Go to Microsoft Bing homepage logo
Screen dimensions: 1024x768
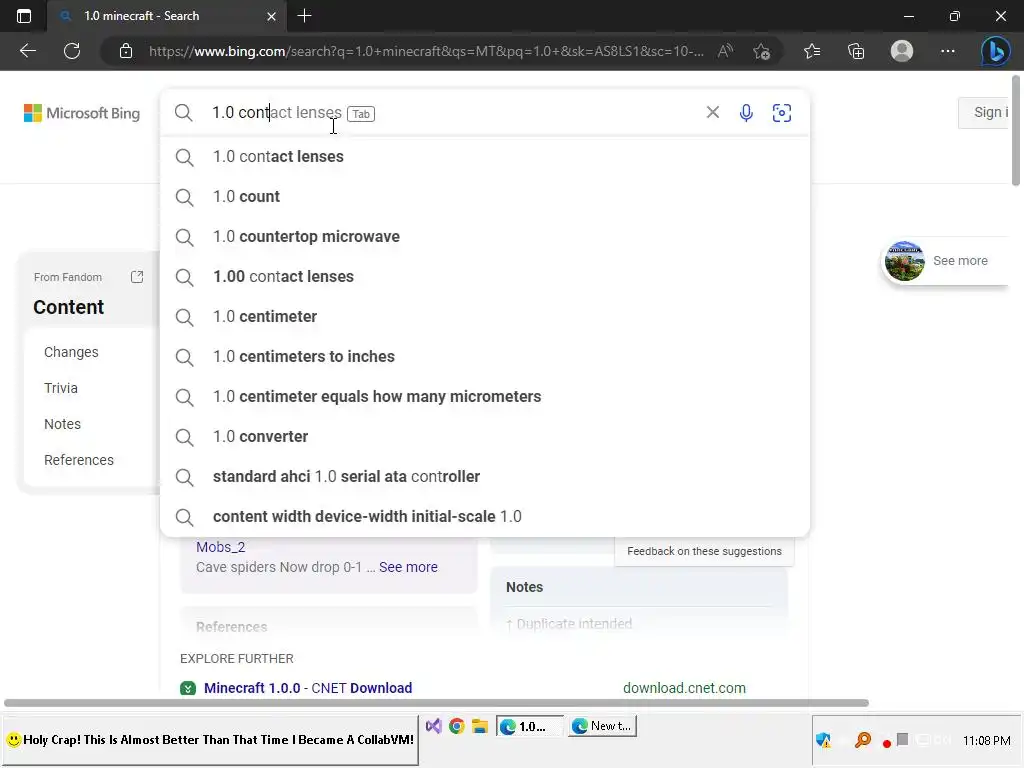pos(82,113)
